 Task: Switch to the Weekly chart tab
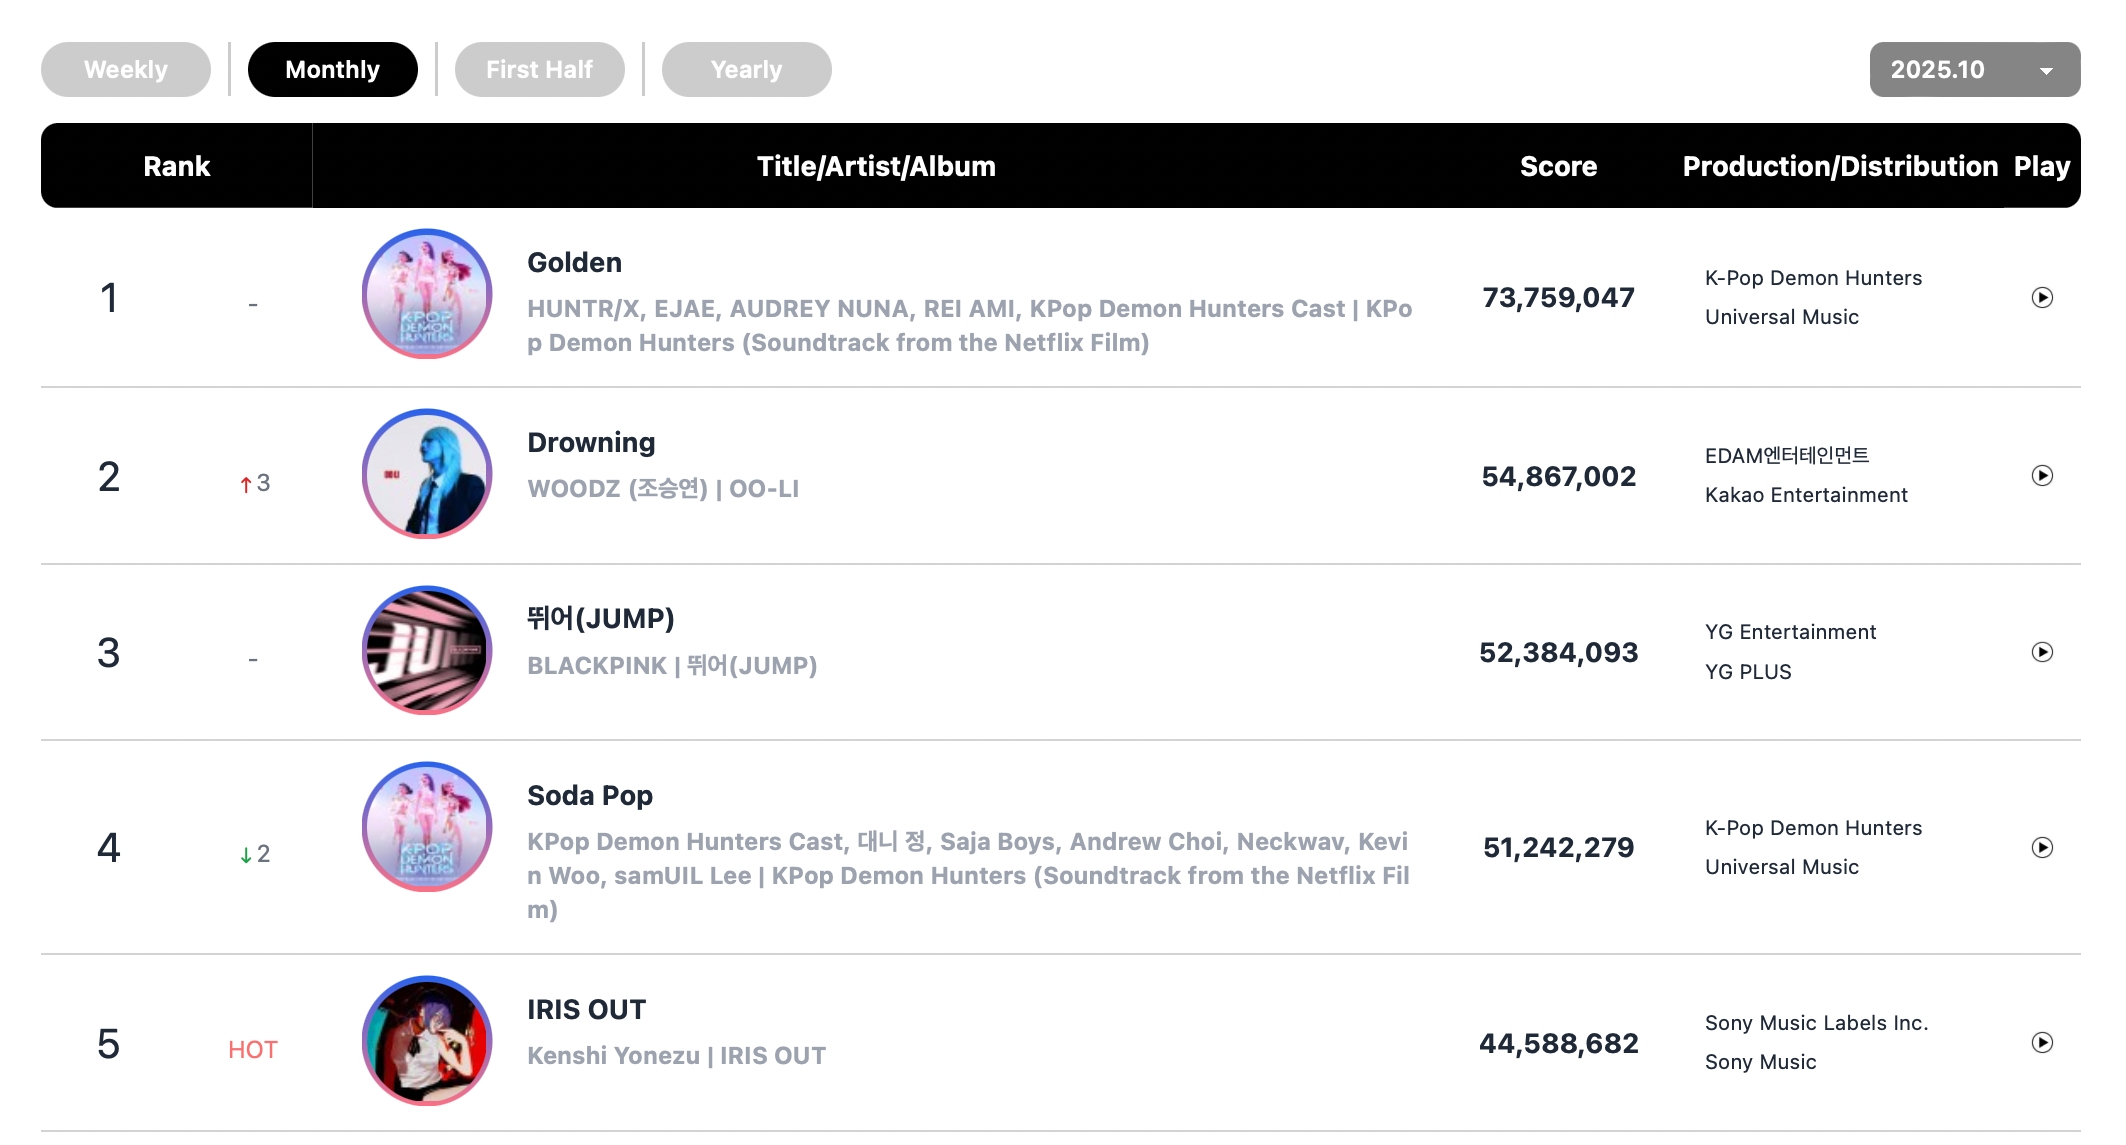tap(126, 70)
